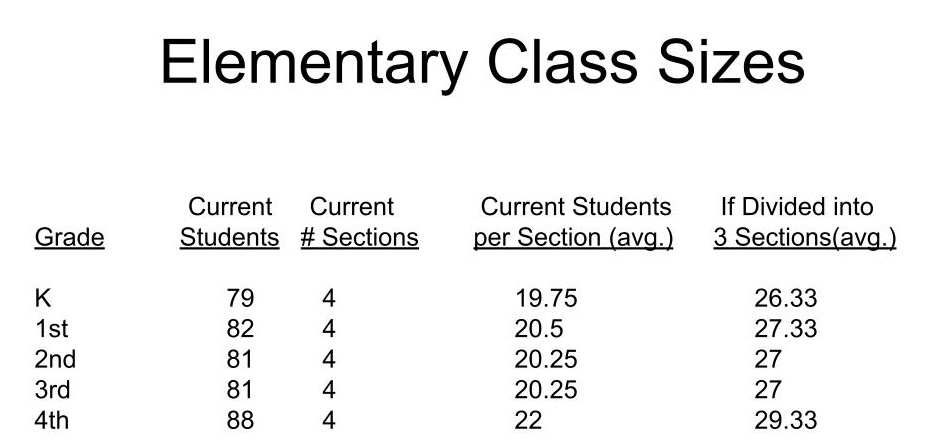Select the kindergarten student count 79
This screenshot has width=933, height=446.
(240, 298)
